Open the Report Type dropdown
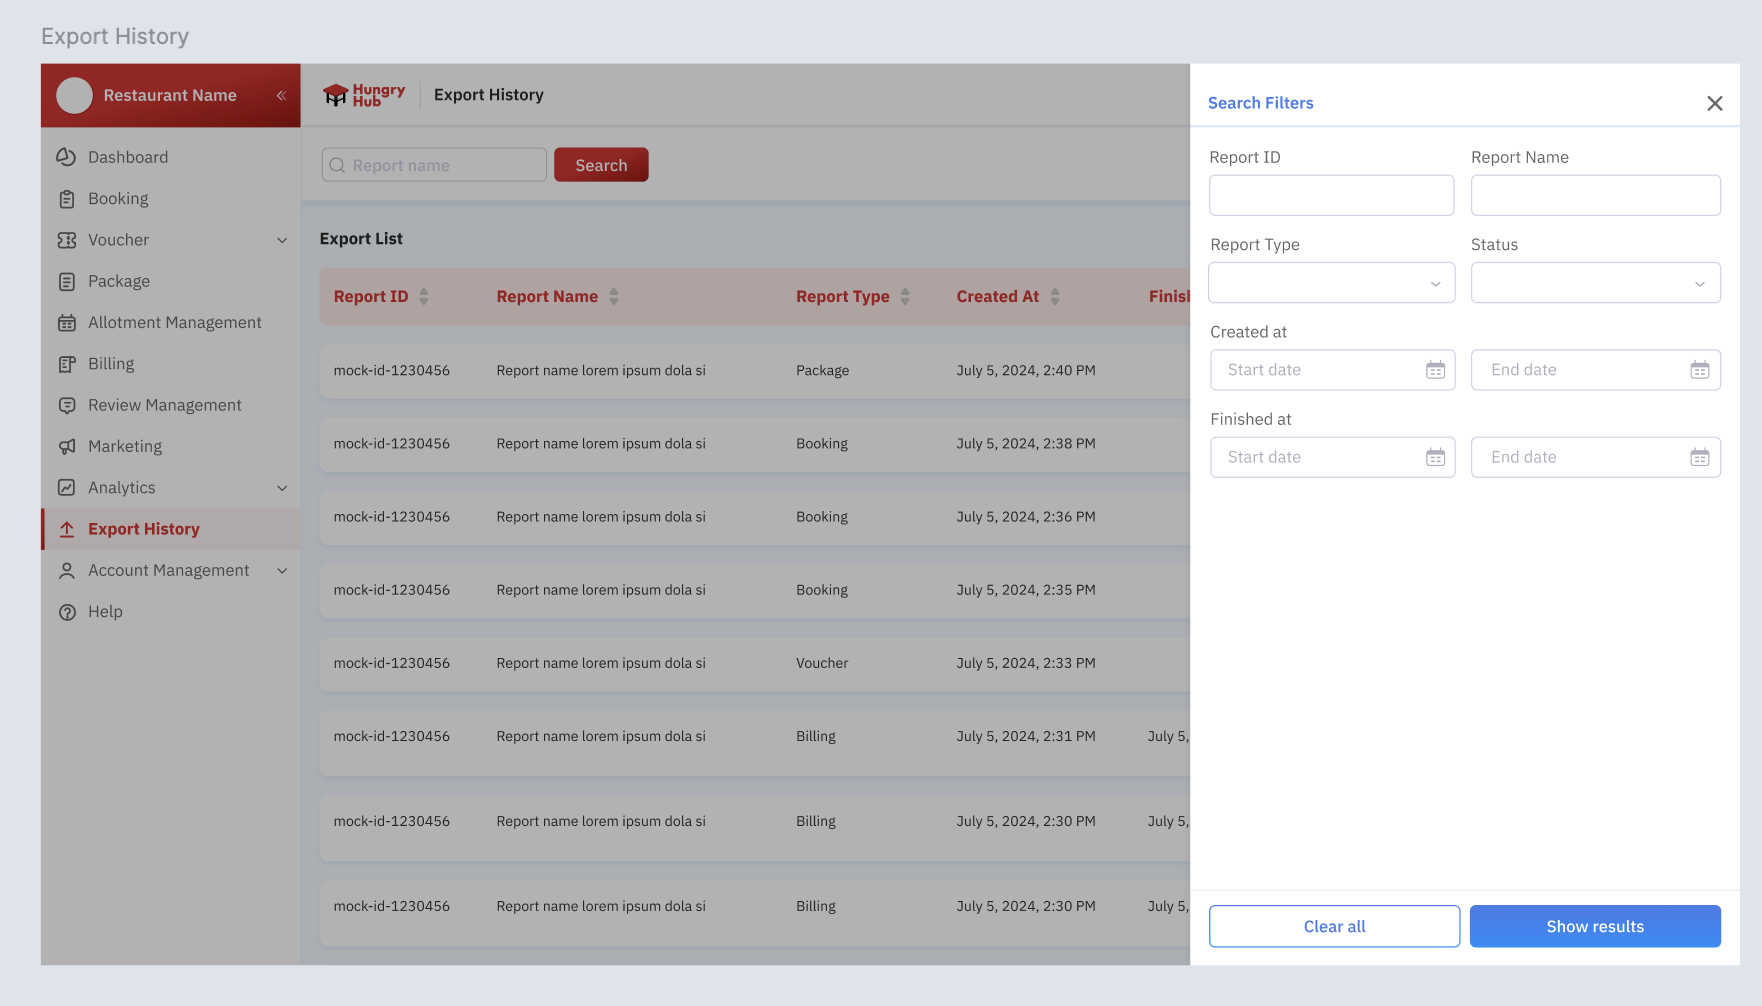Viewport: 1762px width, 1006px height. click(x=1331, y=283)
